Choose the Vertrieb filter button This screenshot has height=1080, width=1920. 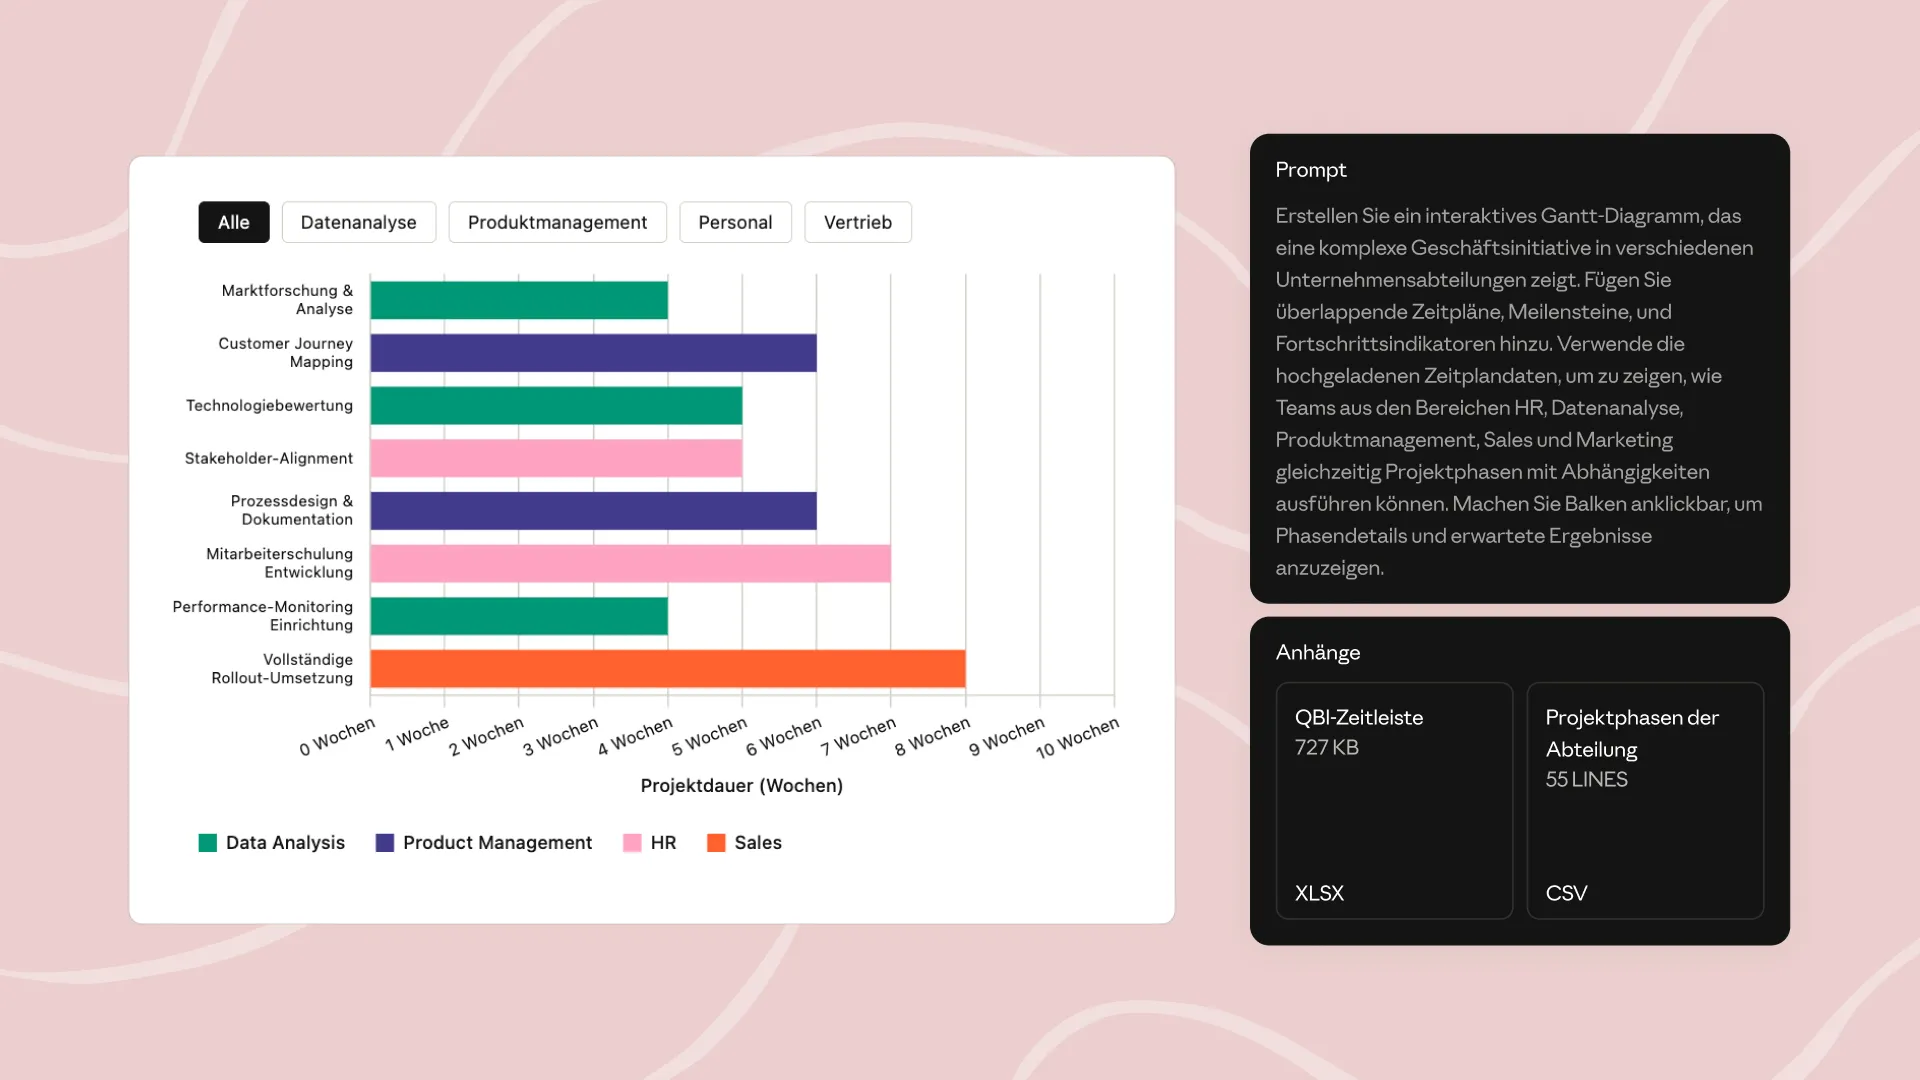857,222
